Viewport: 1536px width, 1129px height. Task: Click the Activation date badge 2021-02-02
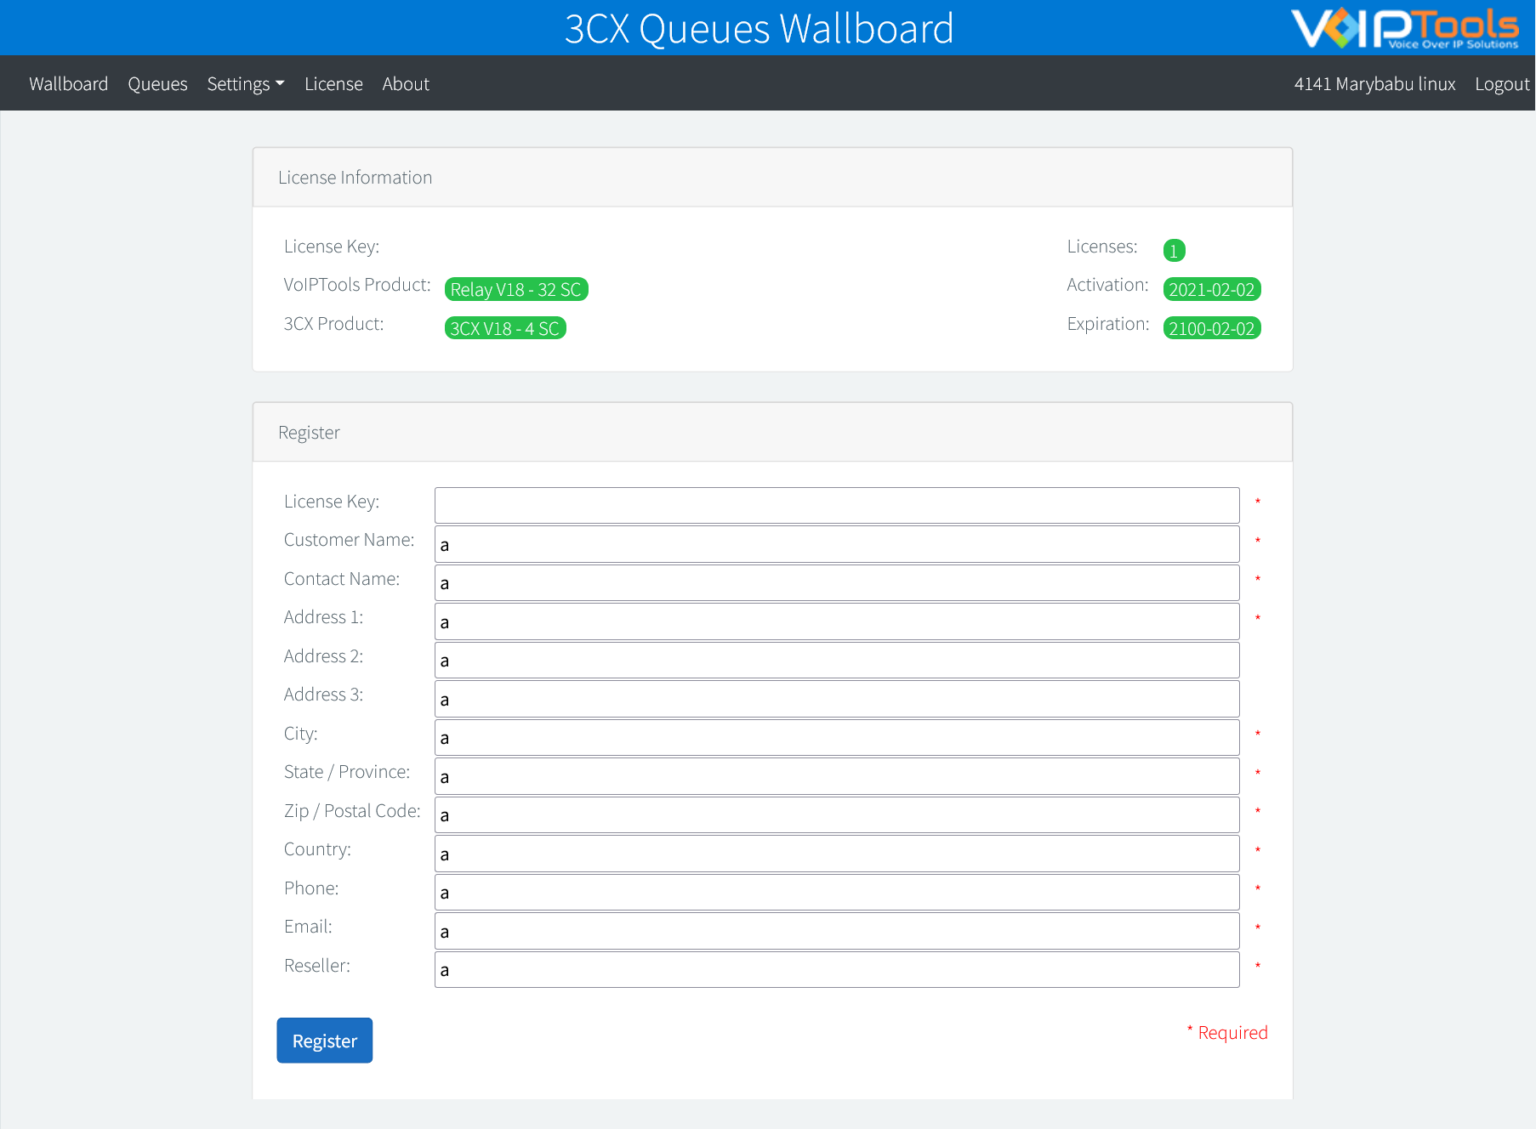(x=1211, y=289)
